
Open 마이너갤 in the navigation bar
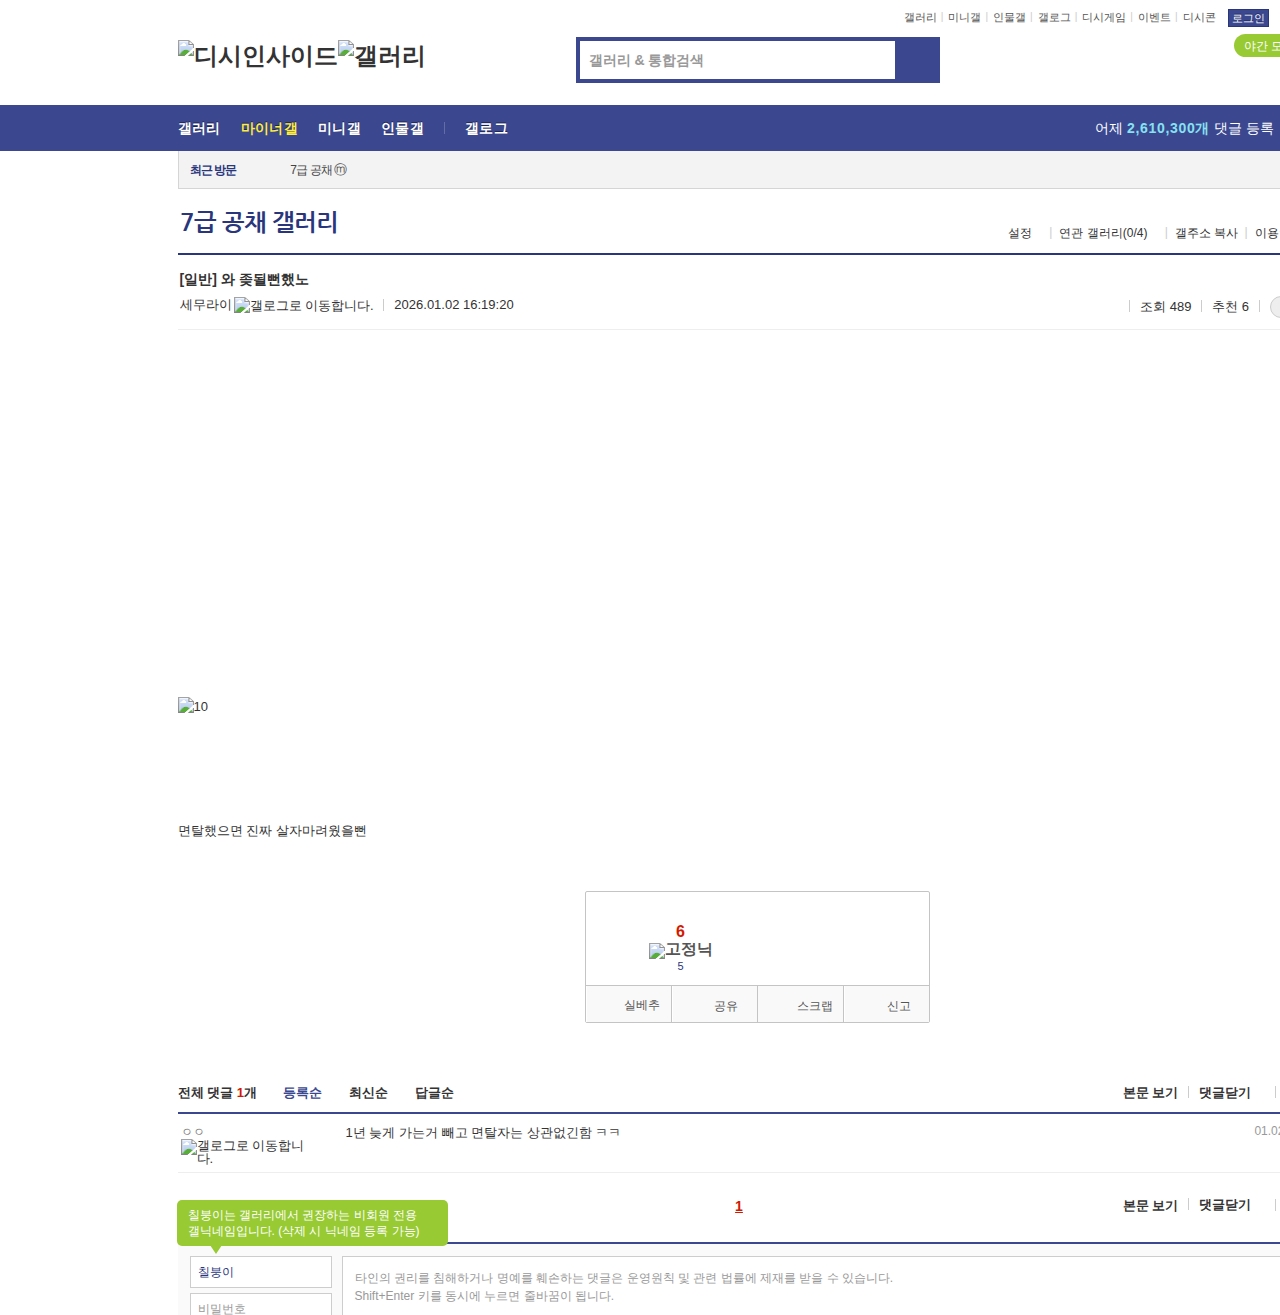coord(269,129)
